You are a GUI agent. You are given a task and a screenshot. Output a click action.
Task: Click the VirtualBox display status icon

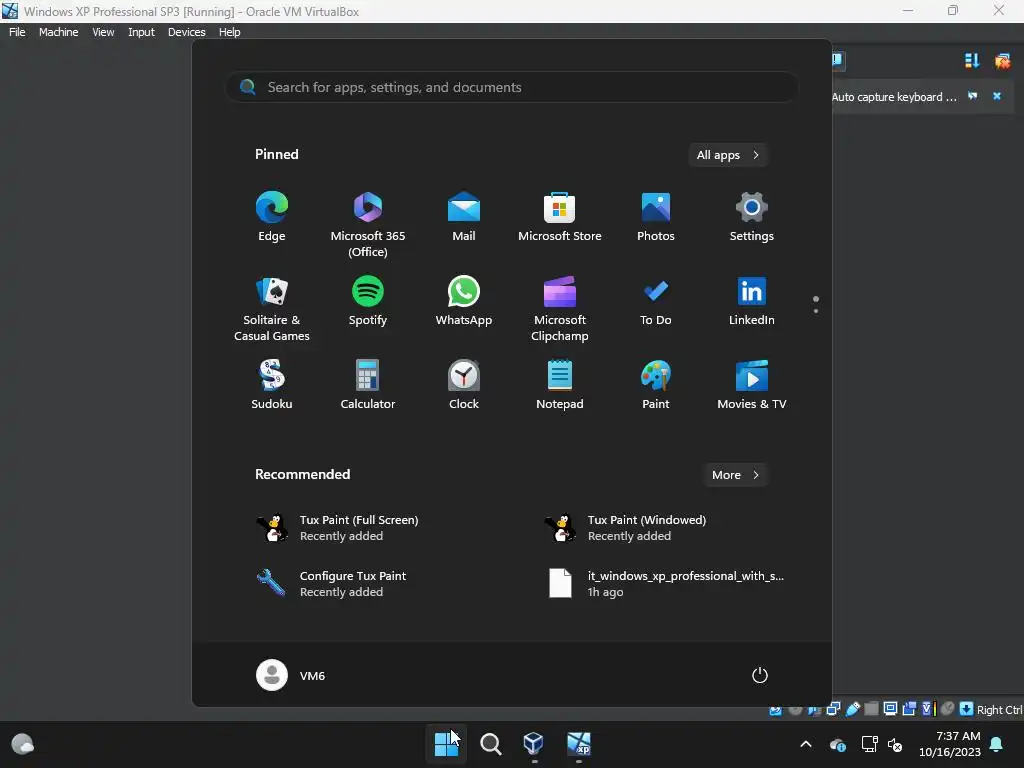[x=890, y=709]
